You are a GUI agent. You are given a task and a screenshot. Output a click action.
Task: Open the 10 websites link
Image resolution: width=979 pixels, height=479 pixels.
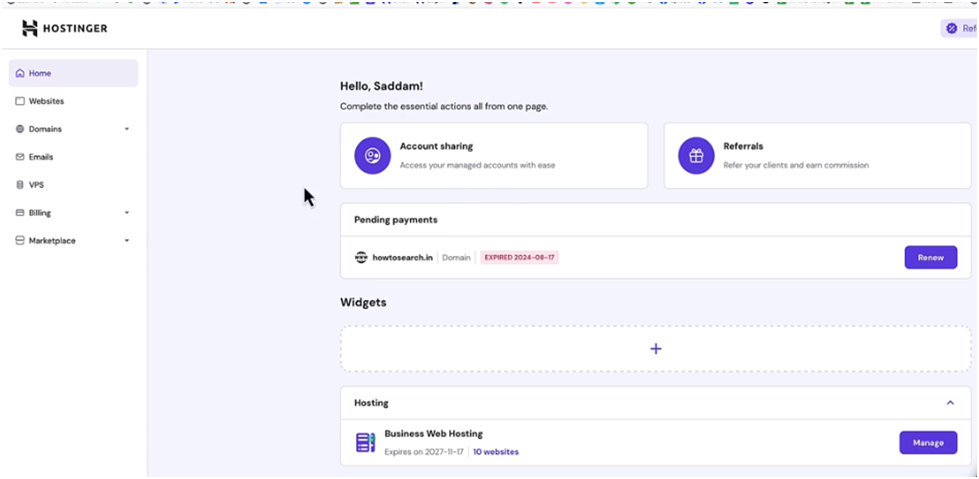pos(496,452)
